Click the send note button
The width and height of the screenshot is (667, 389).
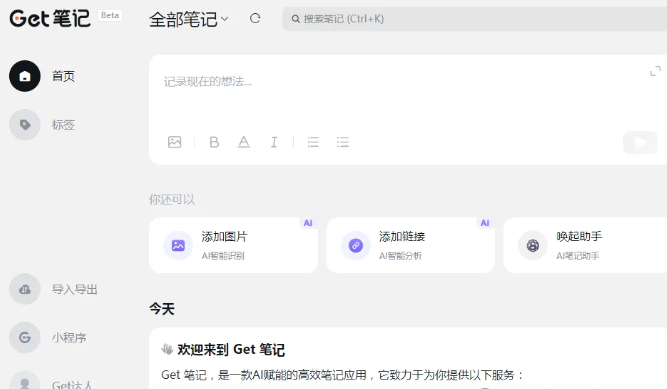(640, 142)
